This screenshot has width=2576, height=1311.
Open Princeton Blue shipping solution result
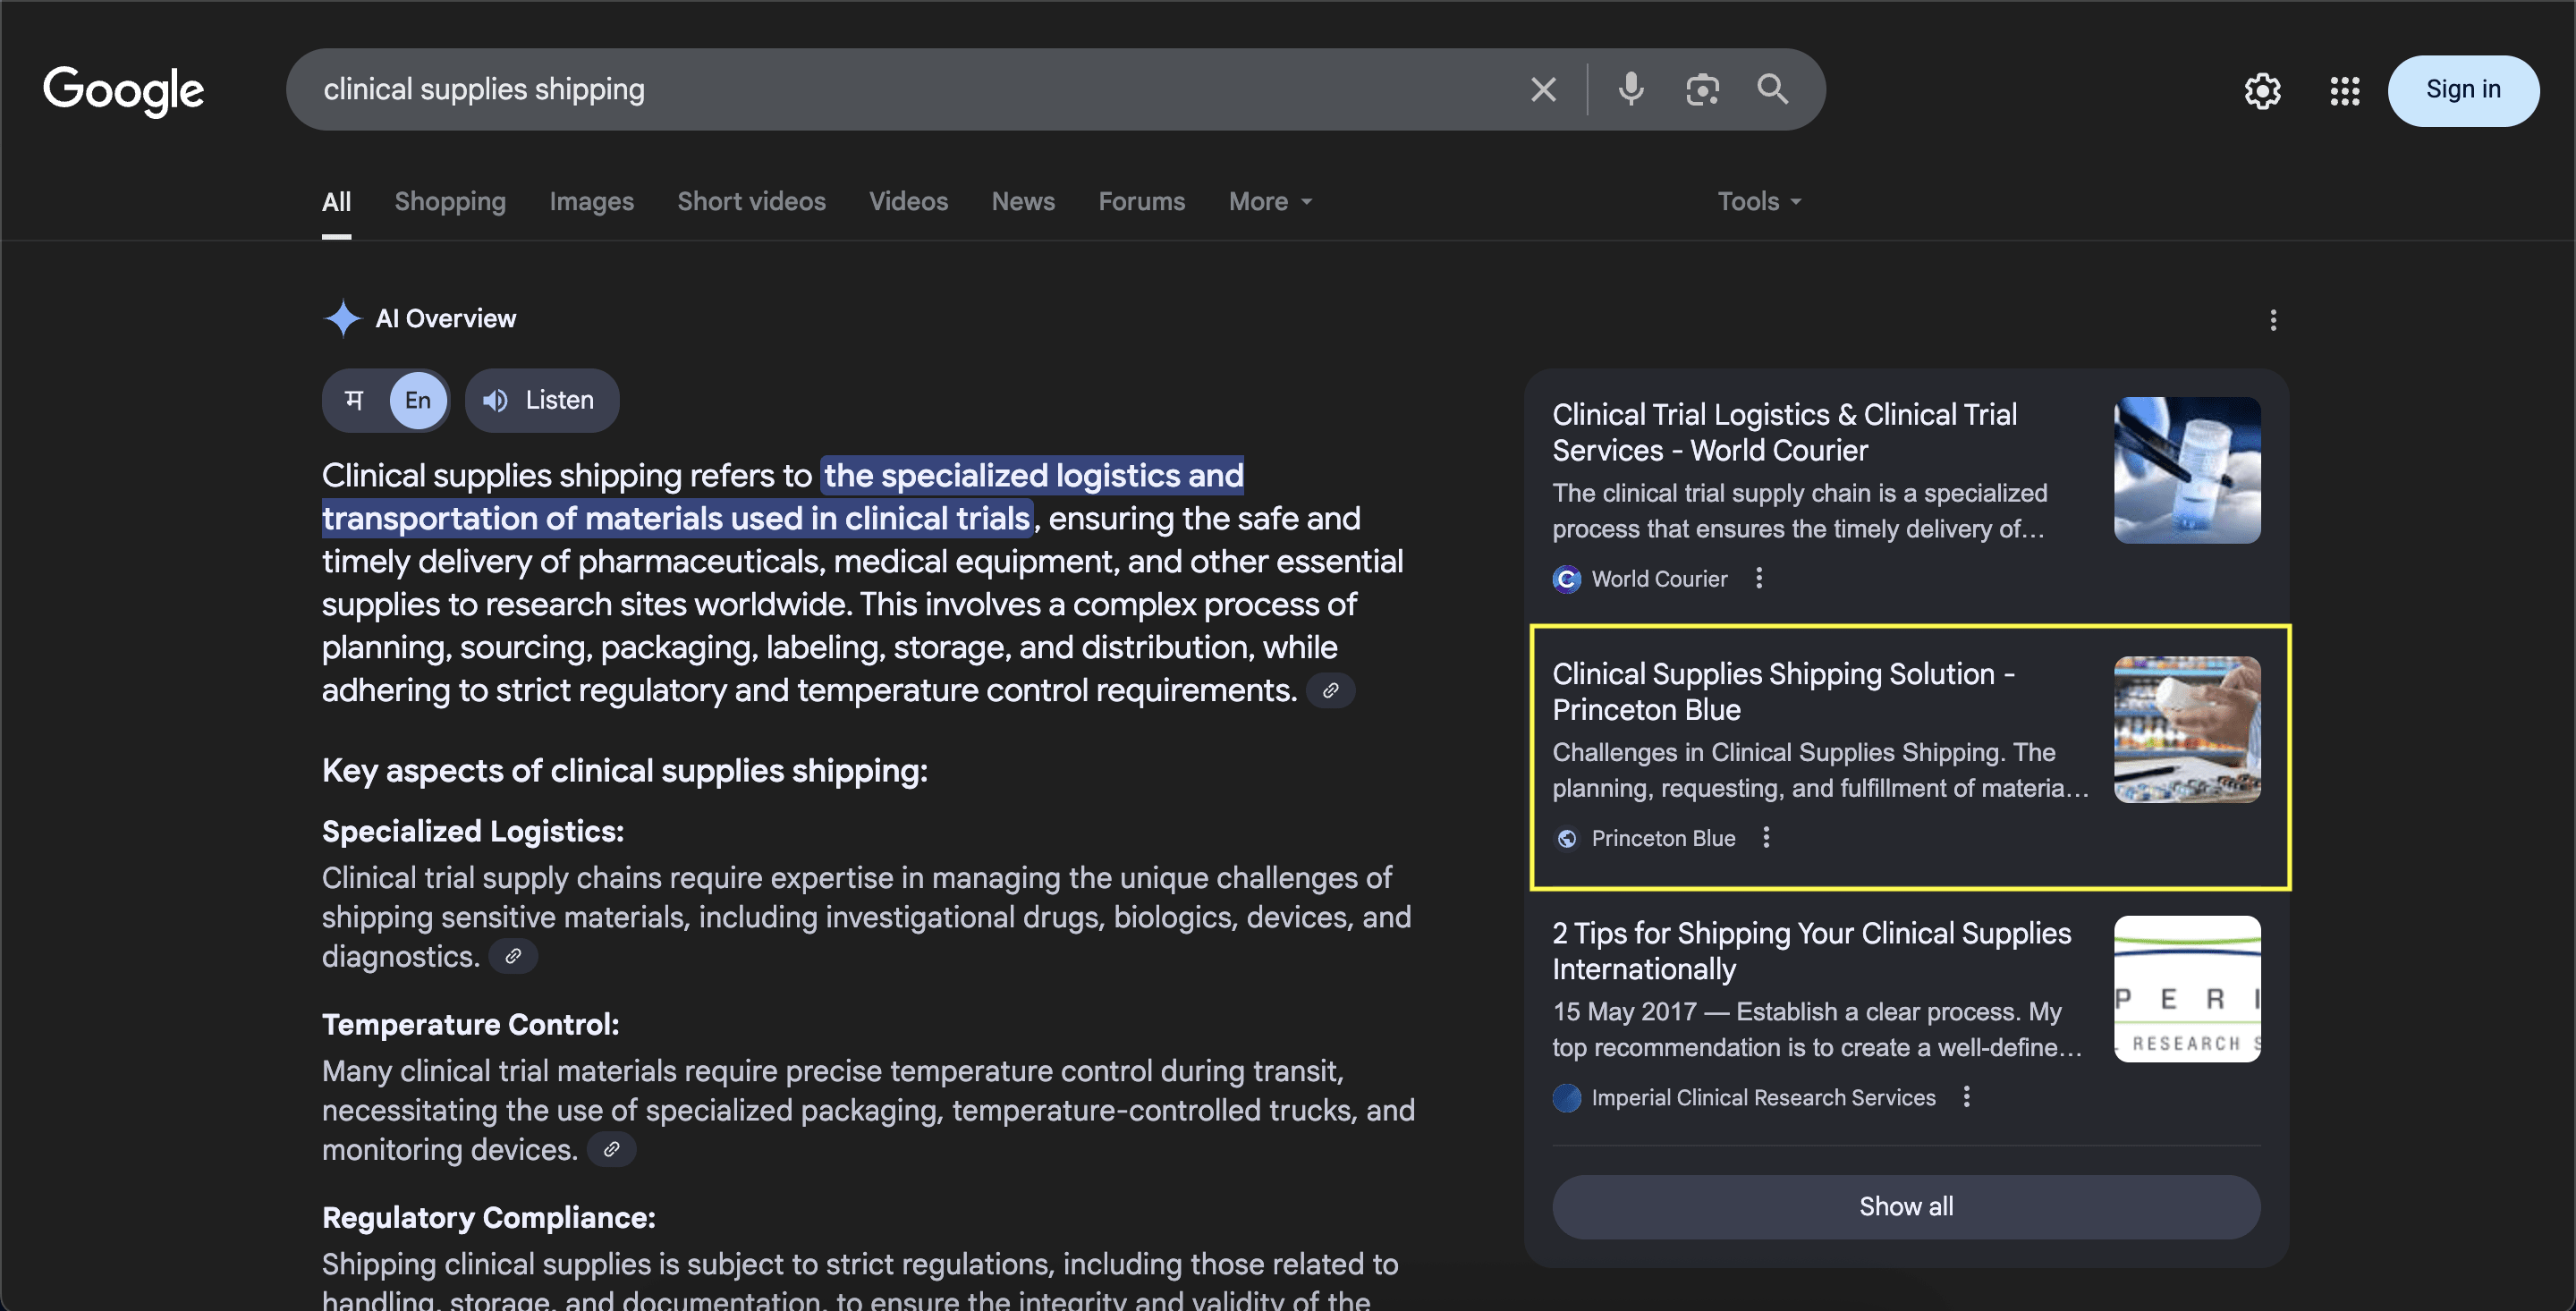1783,692
